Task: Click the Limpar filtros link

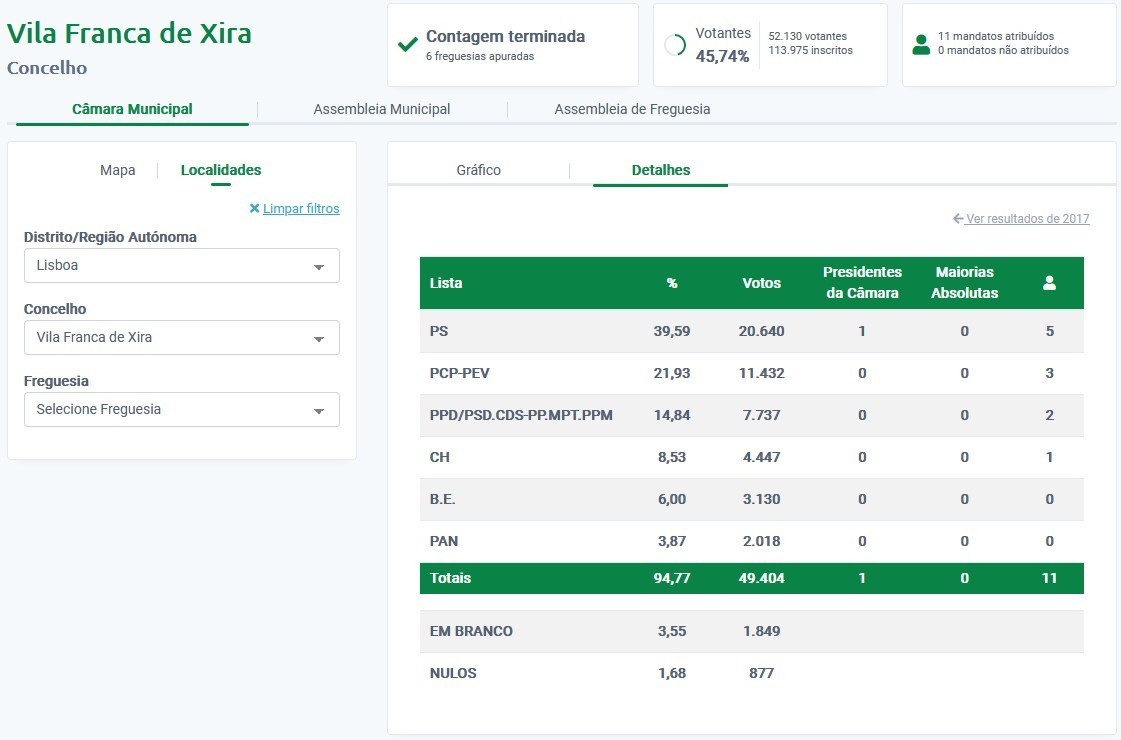Action: click(301, 209)
